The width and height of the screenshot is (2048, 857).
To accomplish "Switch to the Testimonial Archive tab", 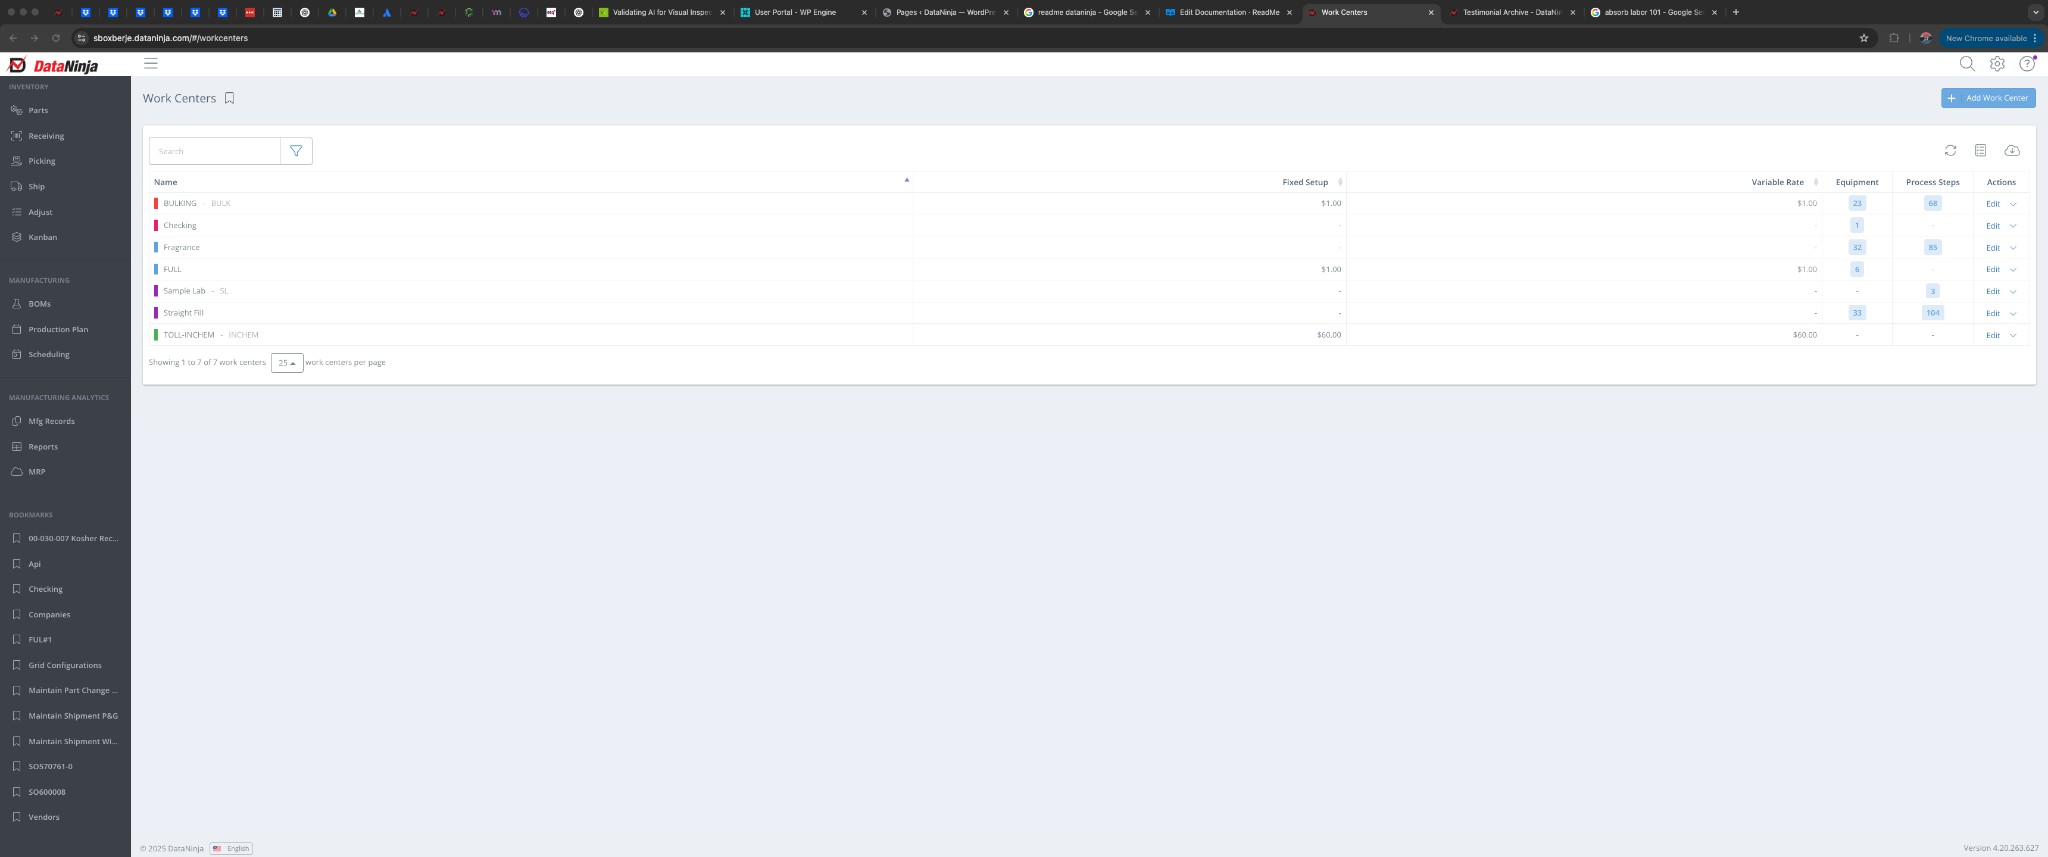I will tap(1511, 12).
